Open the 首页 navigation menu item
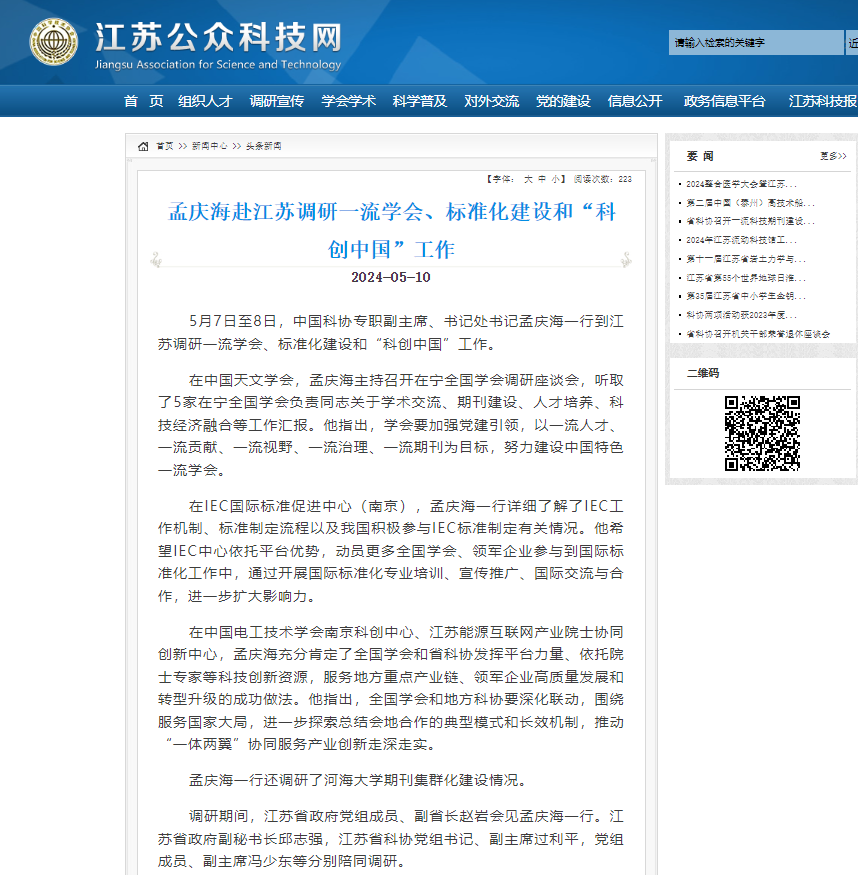 coord(143,101)
